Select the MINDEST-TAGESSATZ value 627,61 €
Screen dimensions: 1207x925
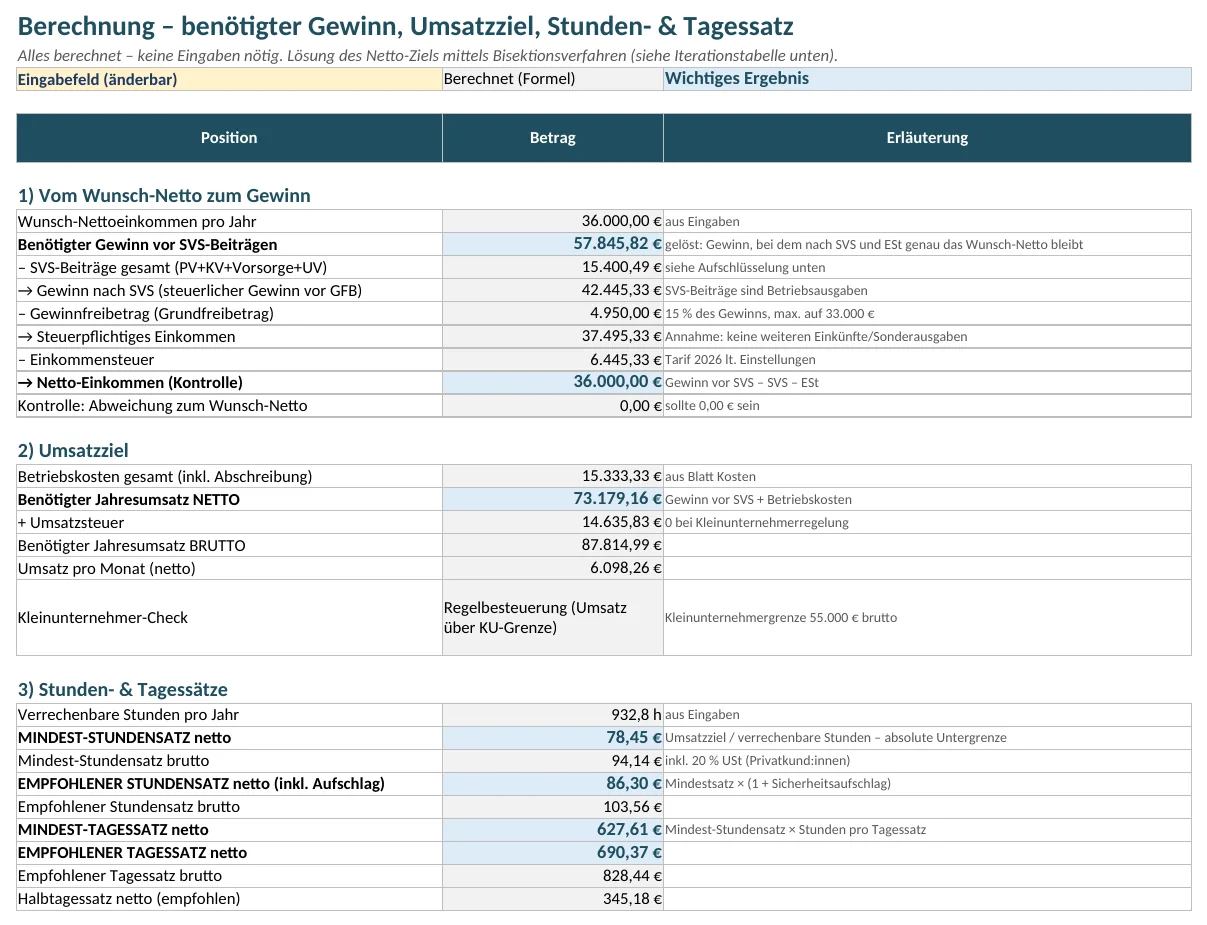[x=553, y=829]
